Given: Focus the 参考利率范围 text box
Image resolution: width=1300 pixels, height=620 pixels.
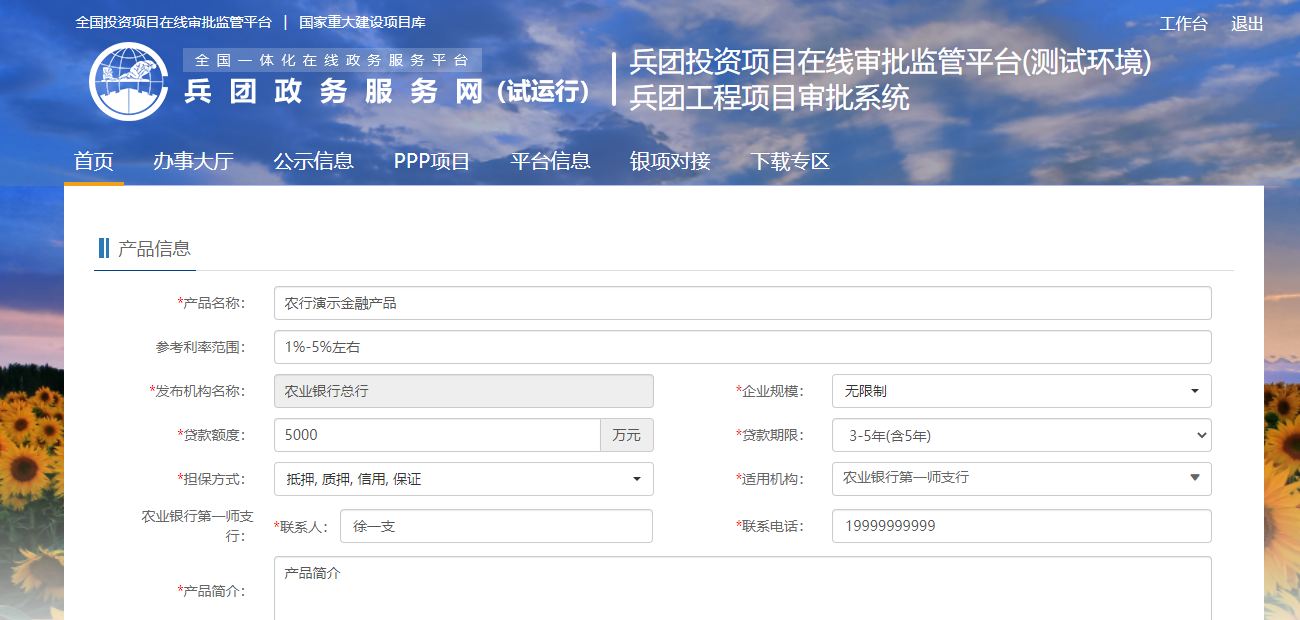Looking at the screenshot, I should coord(742,347).
